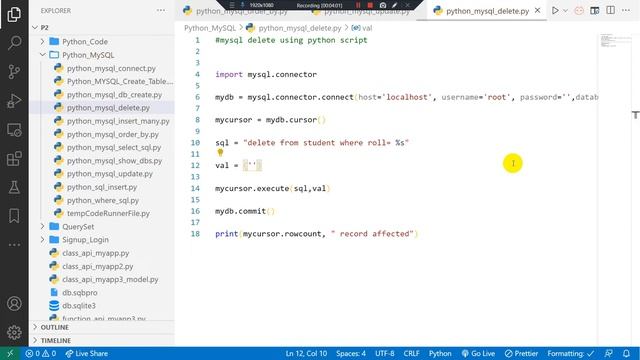Open the Testing flask view
640x360 pixels.
tap(14, 187)
